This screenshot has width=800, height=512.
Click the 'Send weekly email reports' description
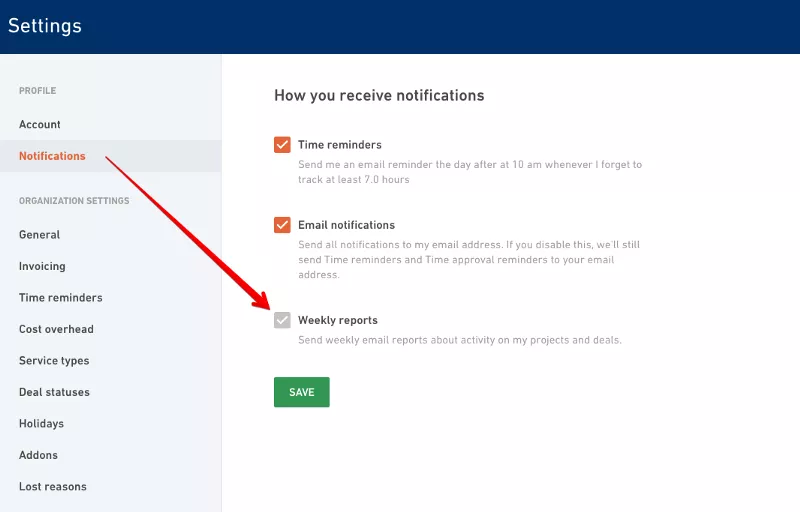(x=460, y=340)
